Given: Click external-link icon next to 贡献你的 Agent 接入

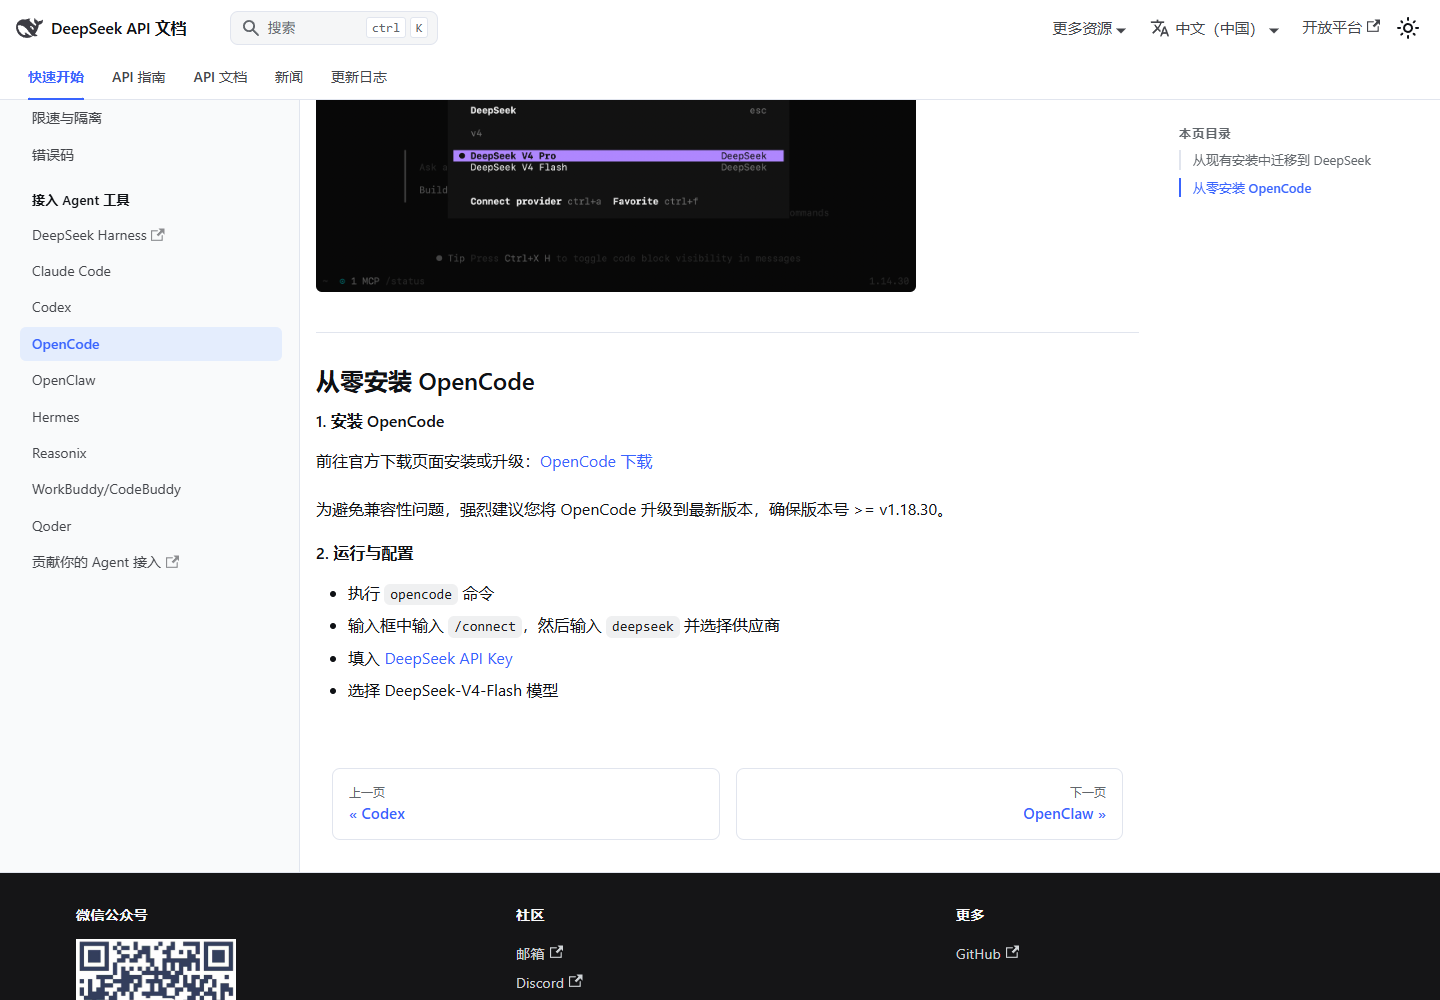Looking at the screenshot, I should tap(172, 562).
